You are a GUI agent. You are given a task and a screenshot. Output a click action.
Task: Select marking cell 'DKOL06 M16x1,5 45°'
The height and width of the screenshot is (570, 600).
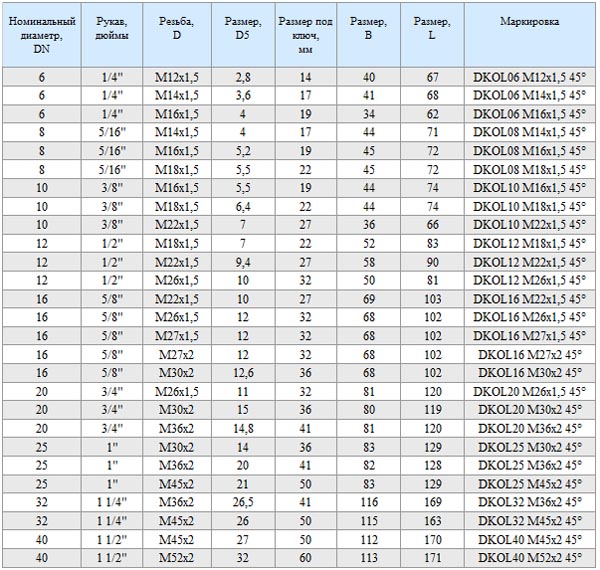tap(530, 114)
